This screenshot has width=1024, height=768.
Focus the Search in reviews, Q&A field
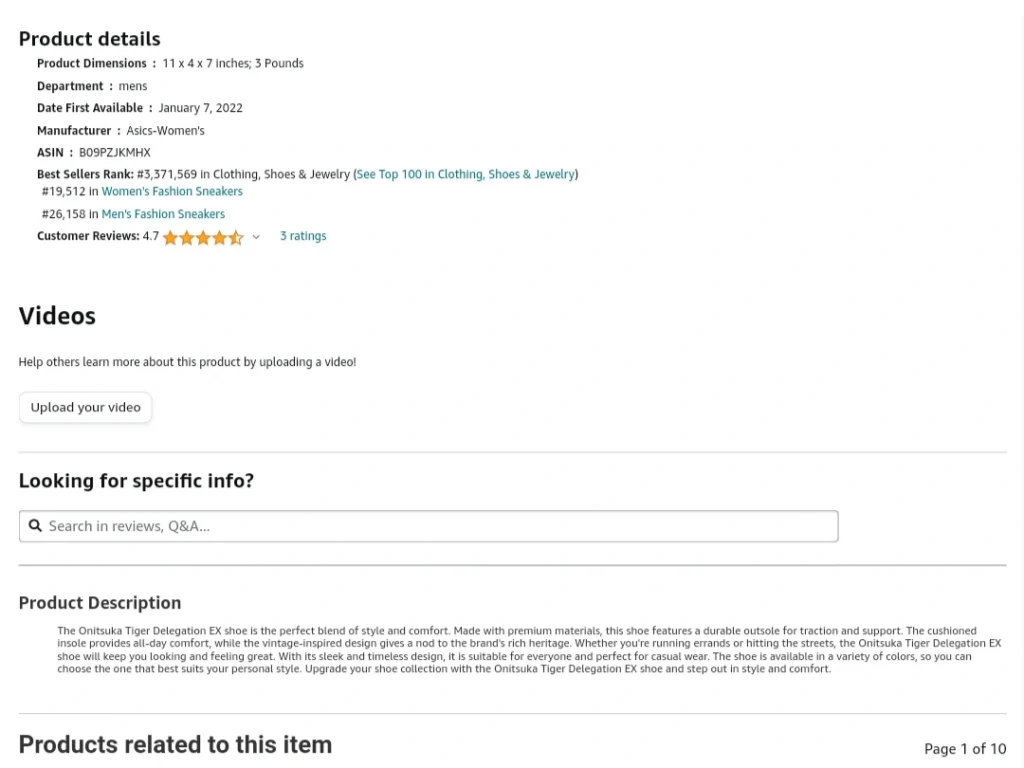pyautogui.click(x=428, y=526)
